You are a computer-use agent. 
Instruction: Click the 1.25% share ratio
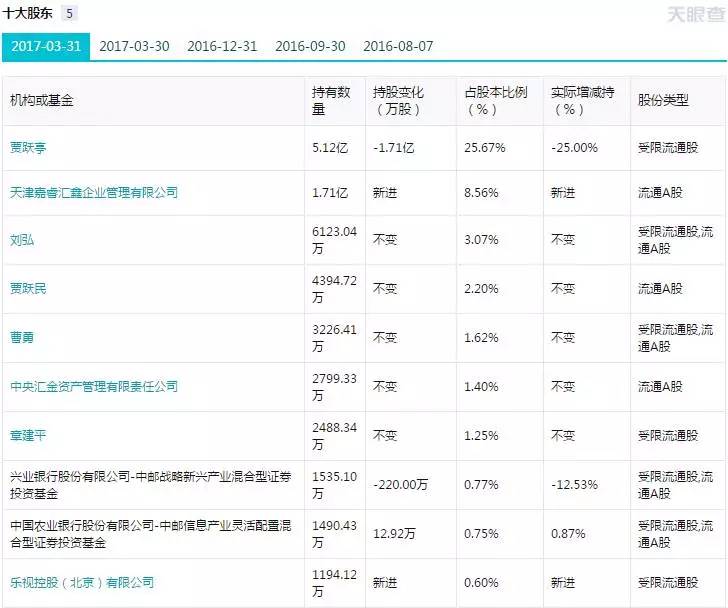pos(481,435)
